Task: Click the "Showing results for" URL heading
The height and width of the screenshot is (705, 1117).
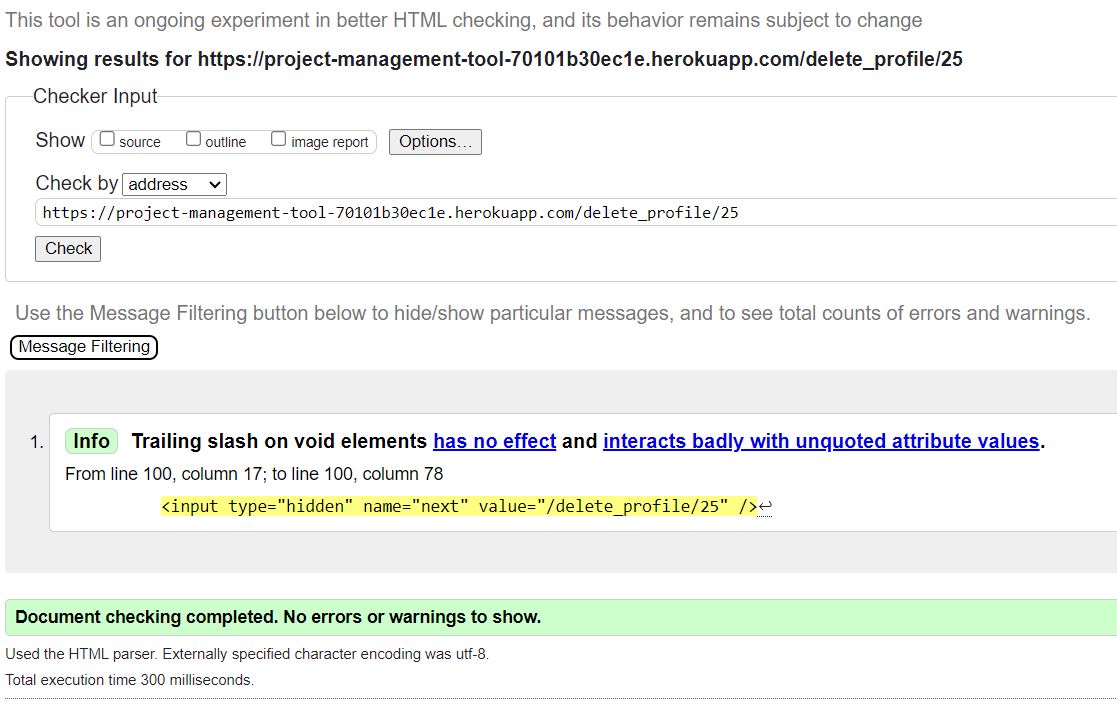Action: click(x=484, y=59)
